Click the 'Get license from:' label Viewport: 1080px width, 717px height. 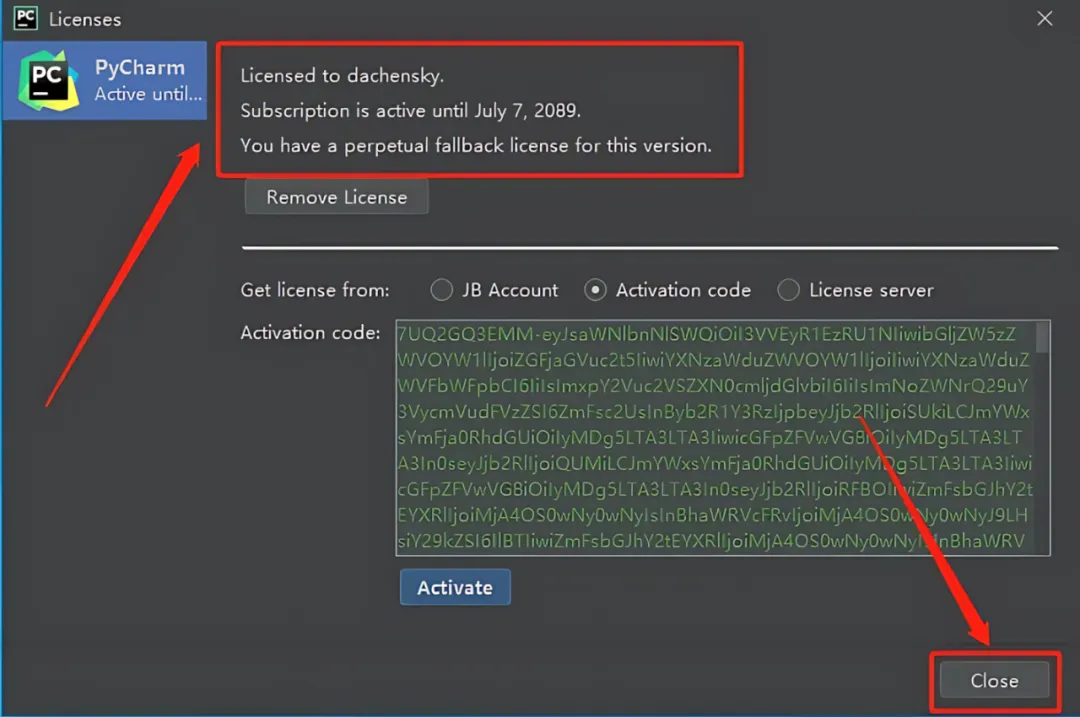click(315, 290)
